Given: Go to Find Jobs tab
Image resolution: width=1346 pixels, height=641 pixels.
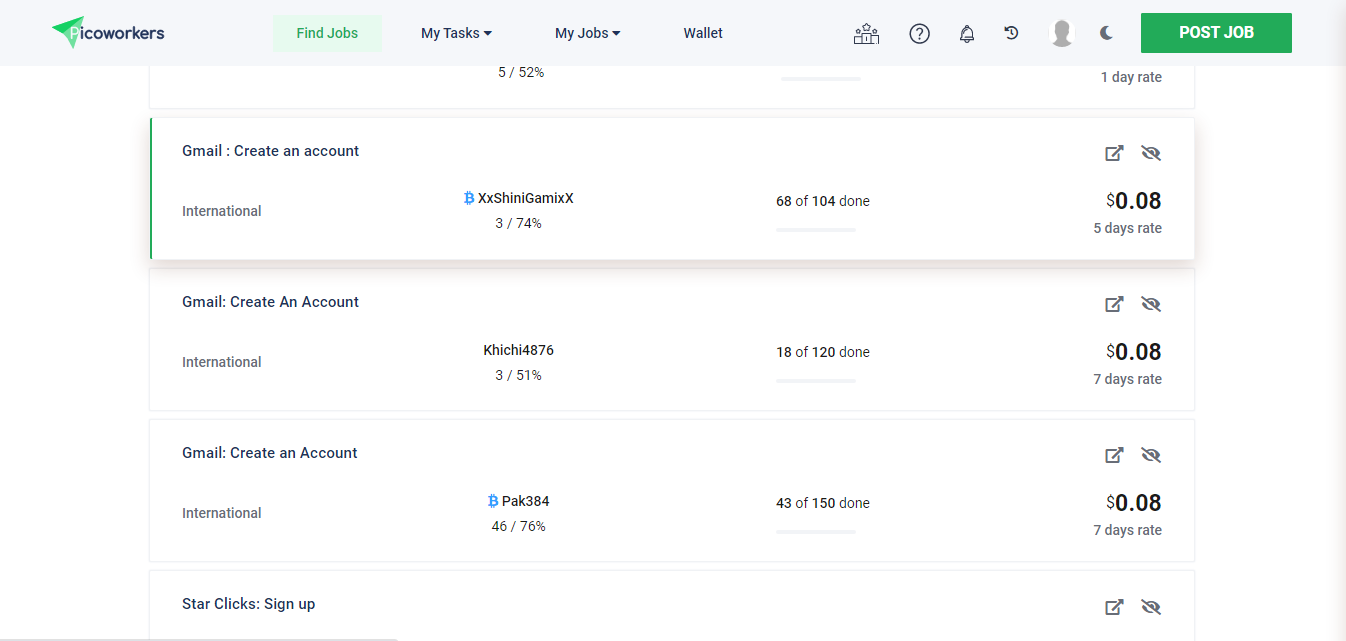Looking at the screenshot, I should click(327, 33).
